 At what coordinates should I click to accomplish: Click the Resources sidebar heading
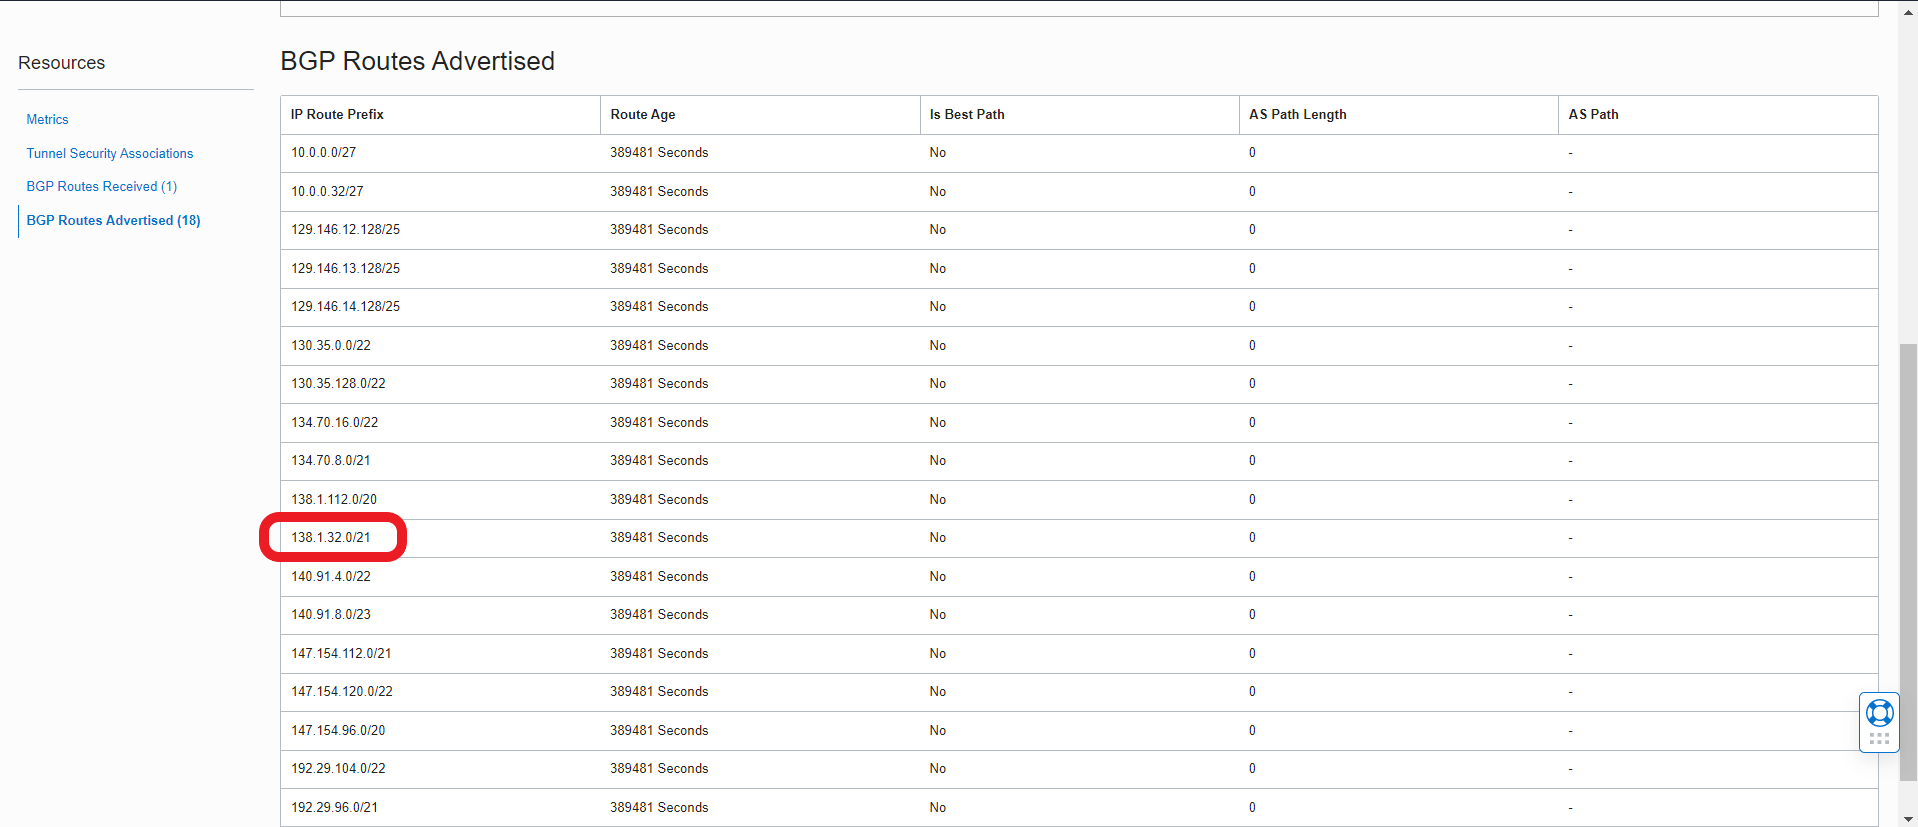click(x=61, y=63)
